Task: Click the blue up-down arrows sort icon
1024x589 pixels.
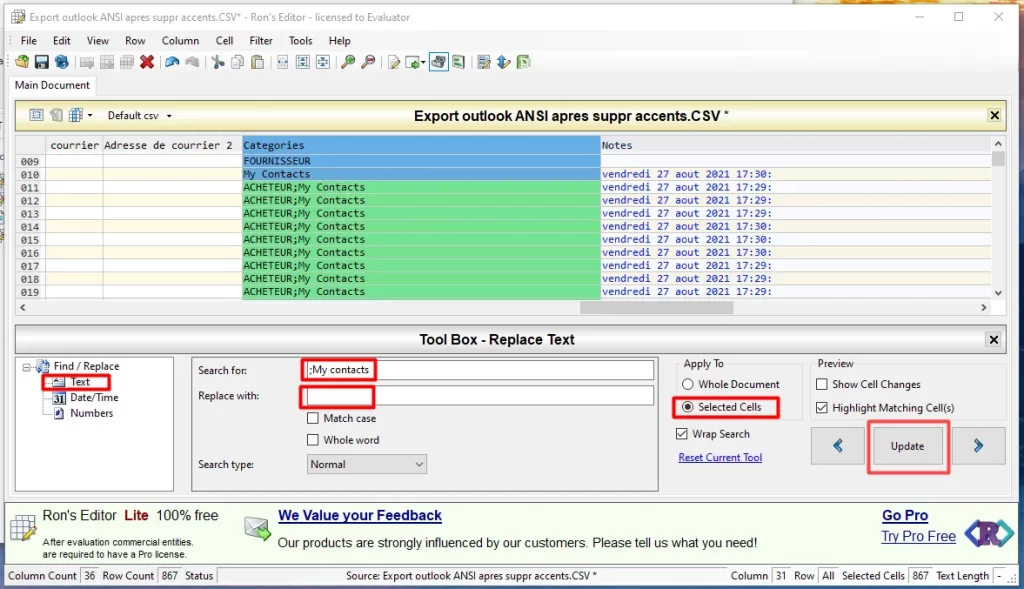Action: coord(504,62)
